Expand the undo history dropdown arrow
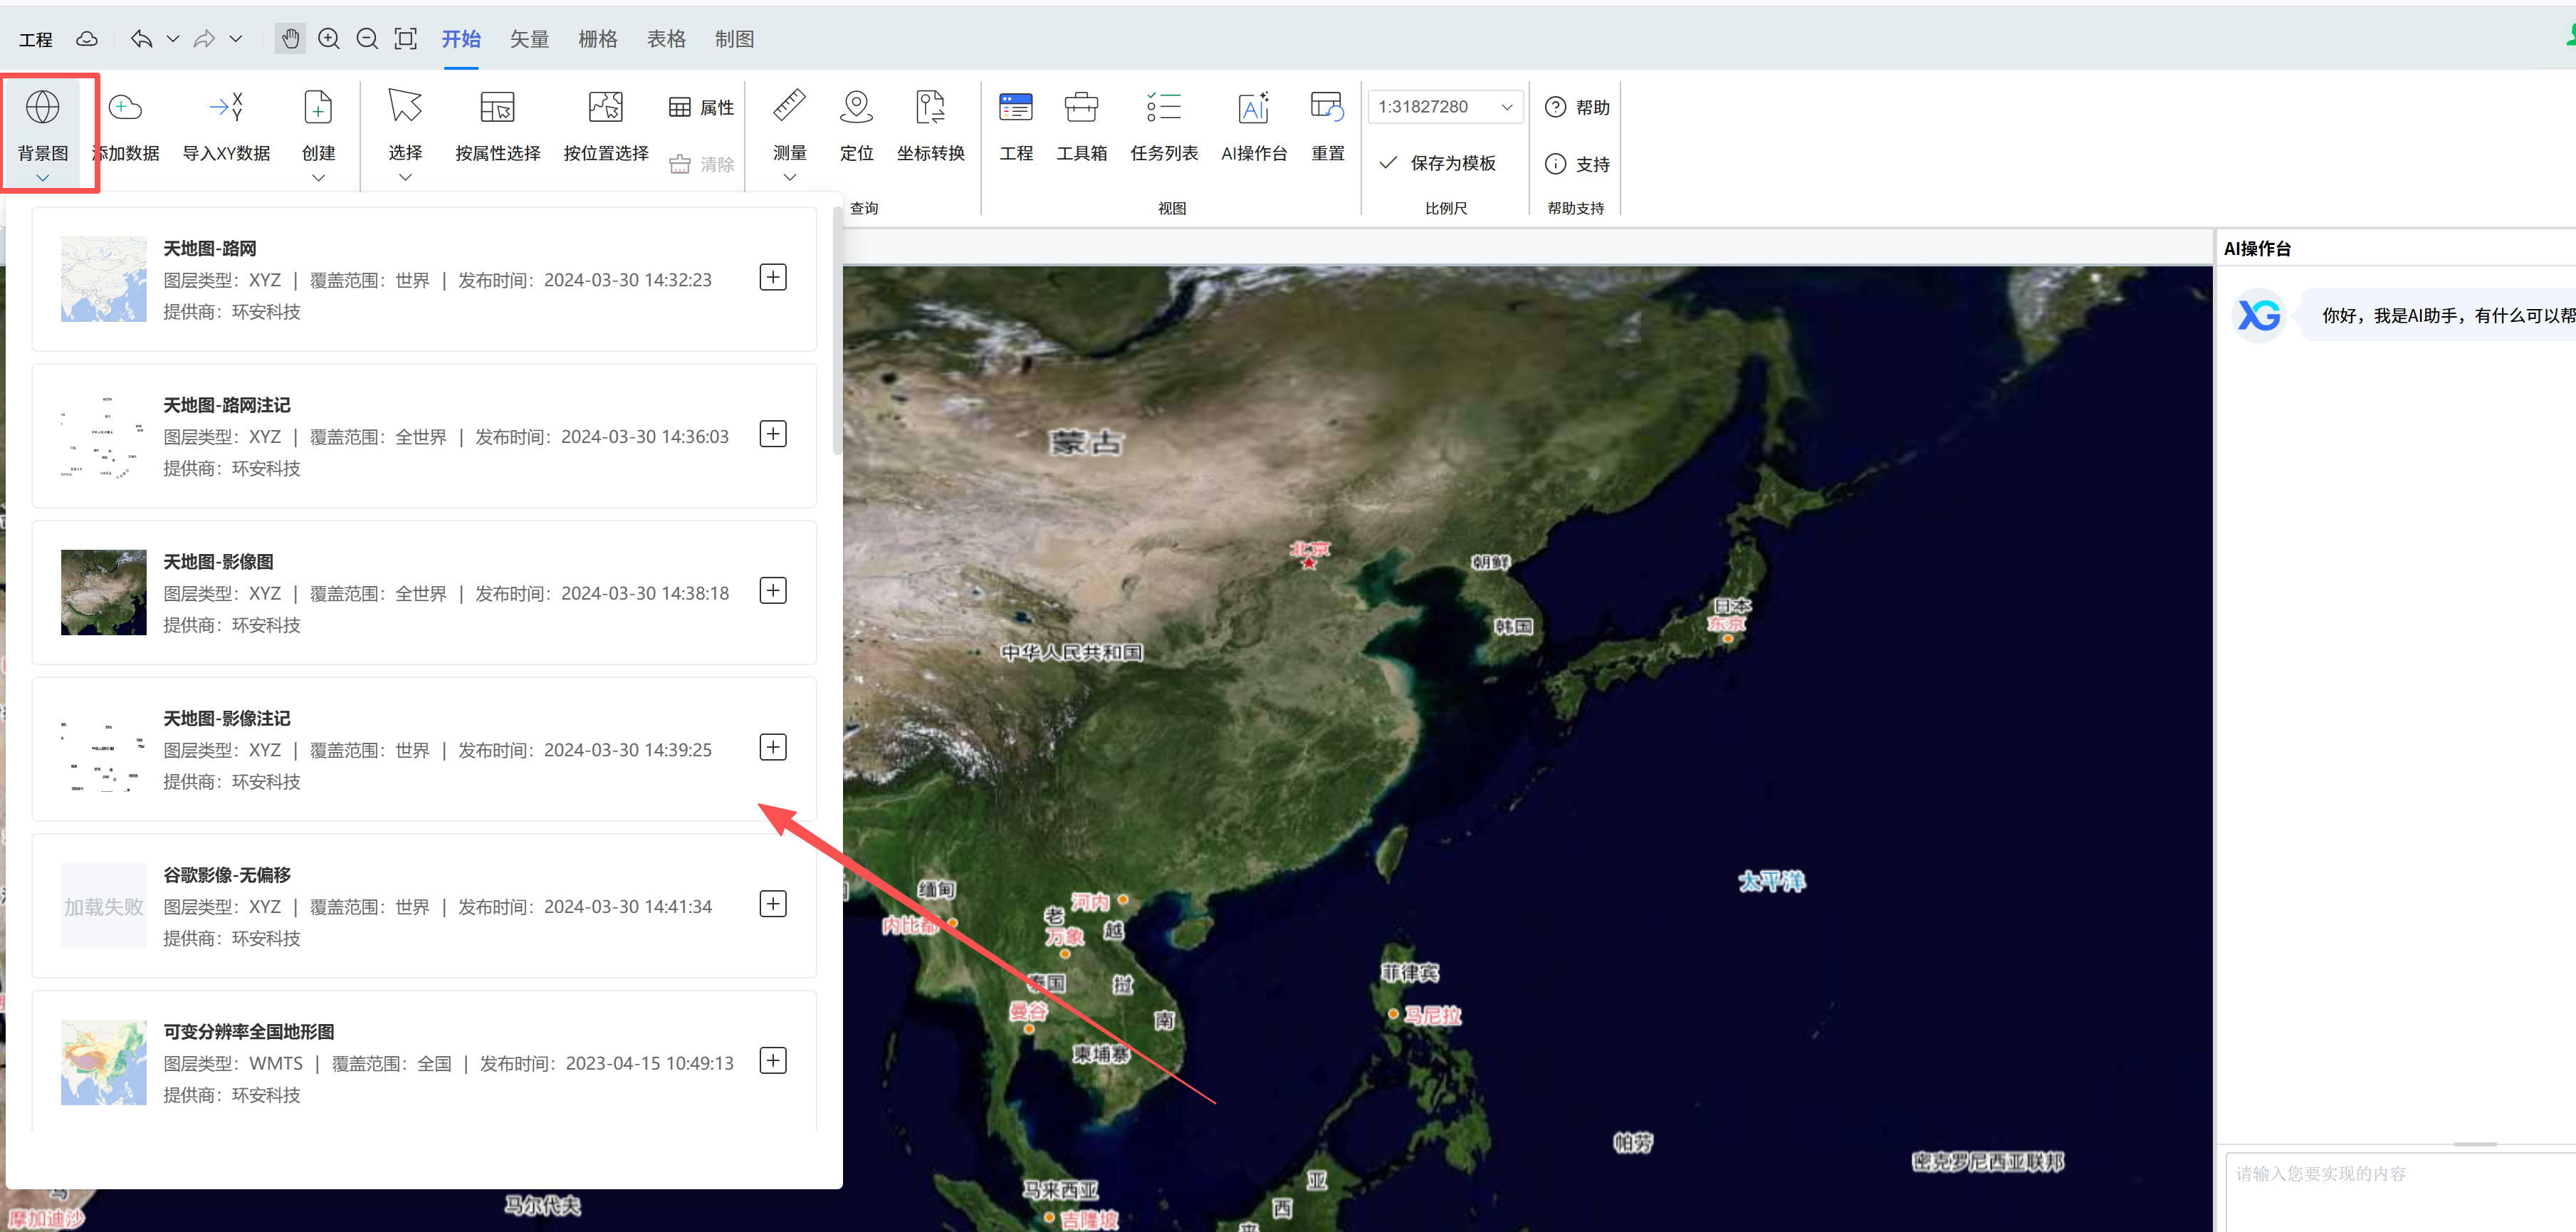 coord(173,39)
